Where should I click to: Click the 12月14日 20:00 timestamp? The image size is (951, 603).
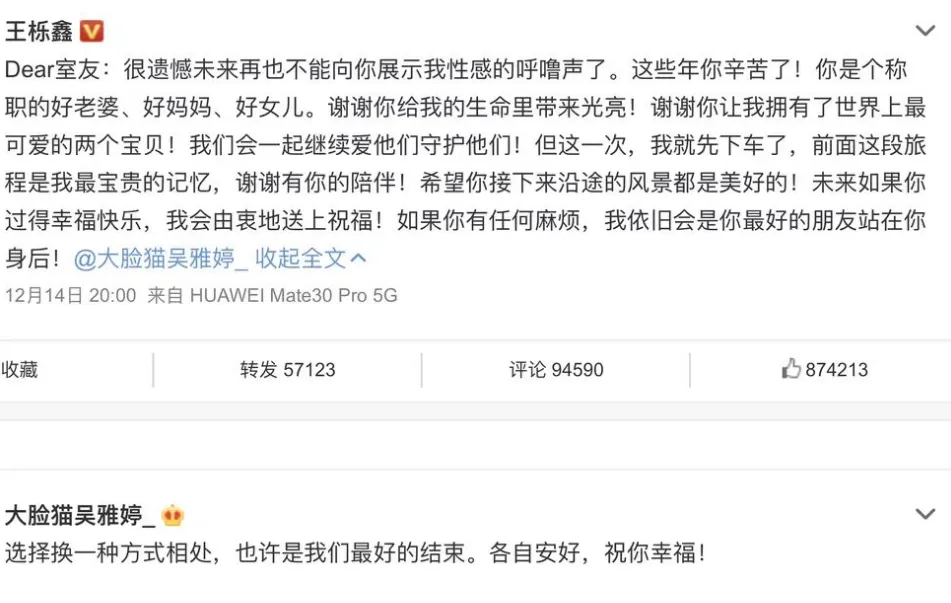(71, 295)
